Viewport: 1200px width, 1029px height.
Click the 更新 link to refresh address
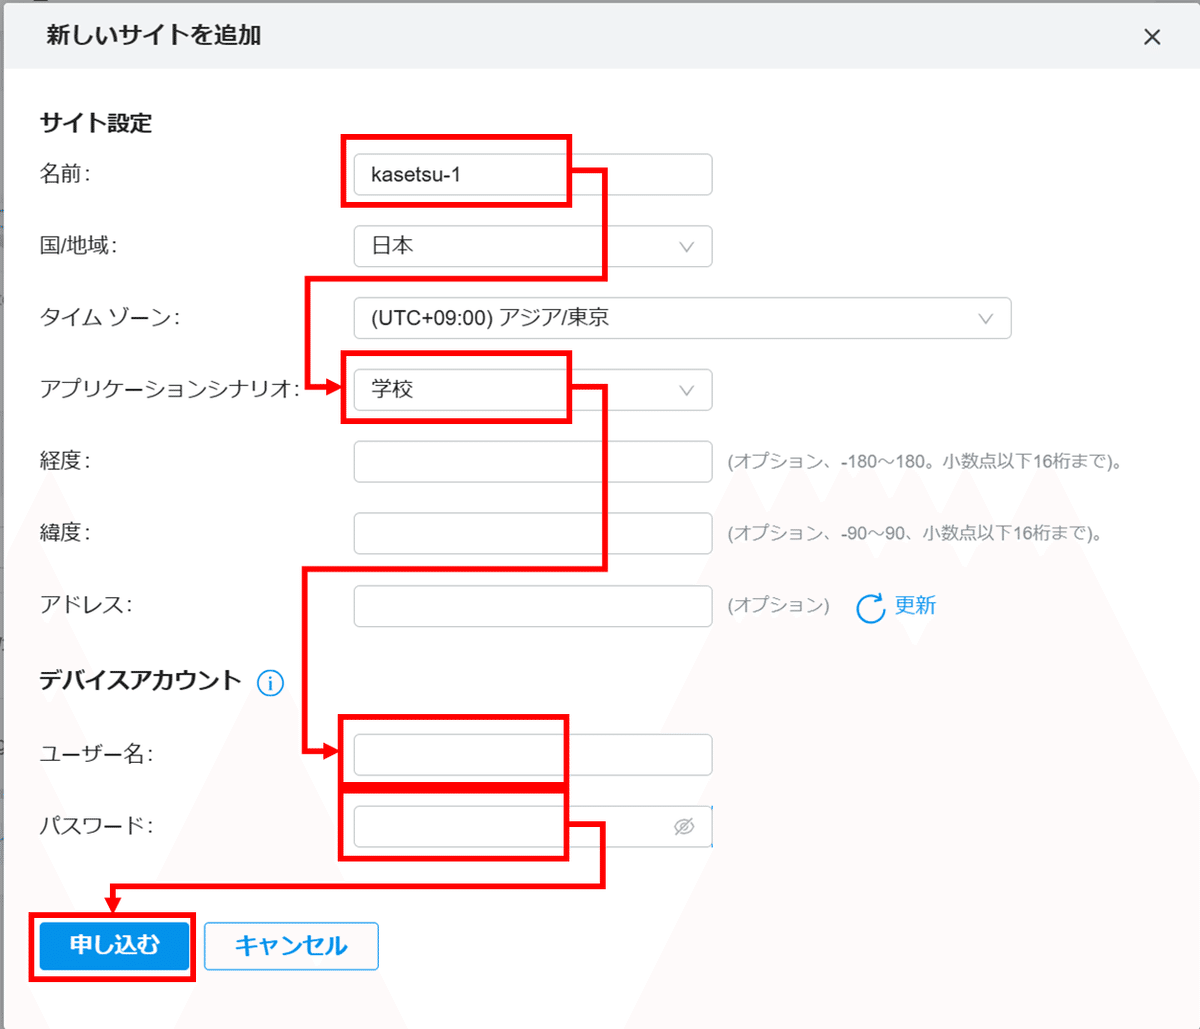(917, 605)
